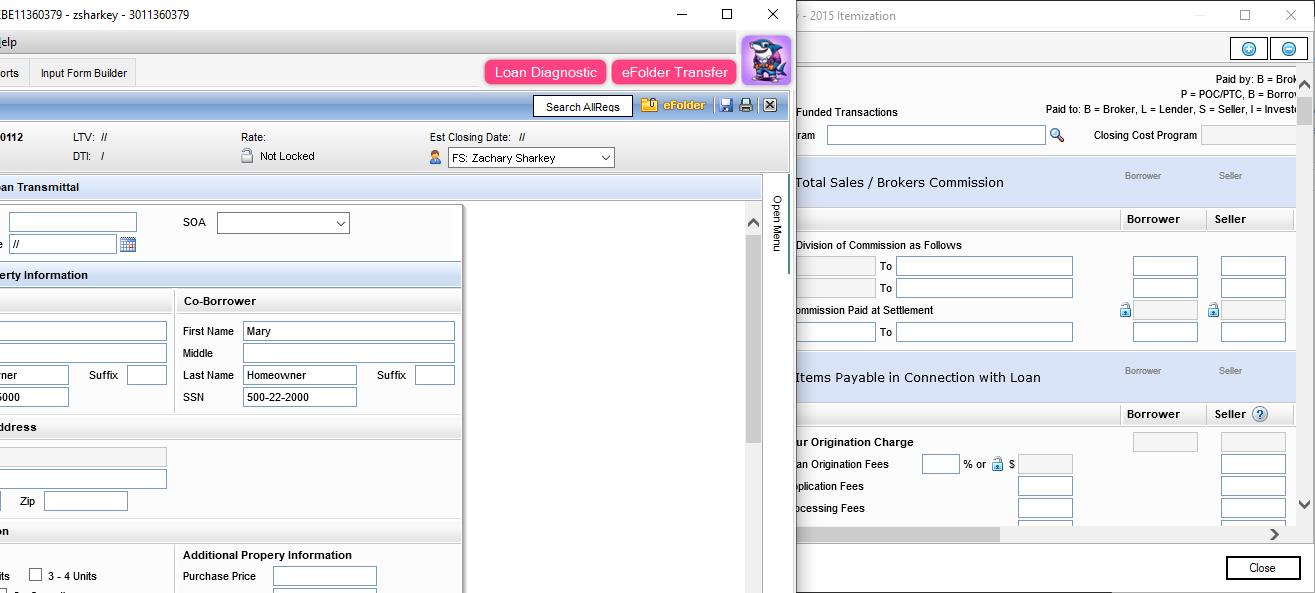
Task: Toggle Borrower lock for Commission Paid at Settlement
Action: [x=1125, y=310]
